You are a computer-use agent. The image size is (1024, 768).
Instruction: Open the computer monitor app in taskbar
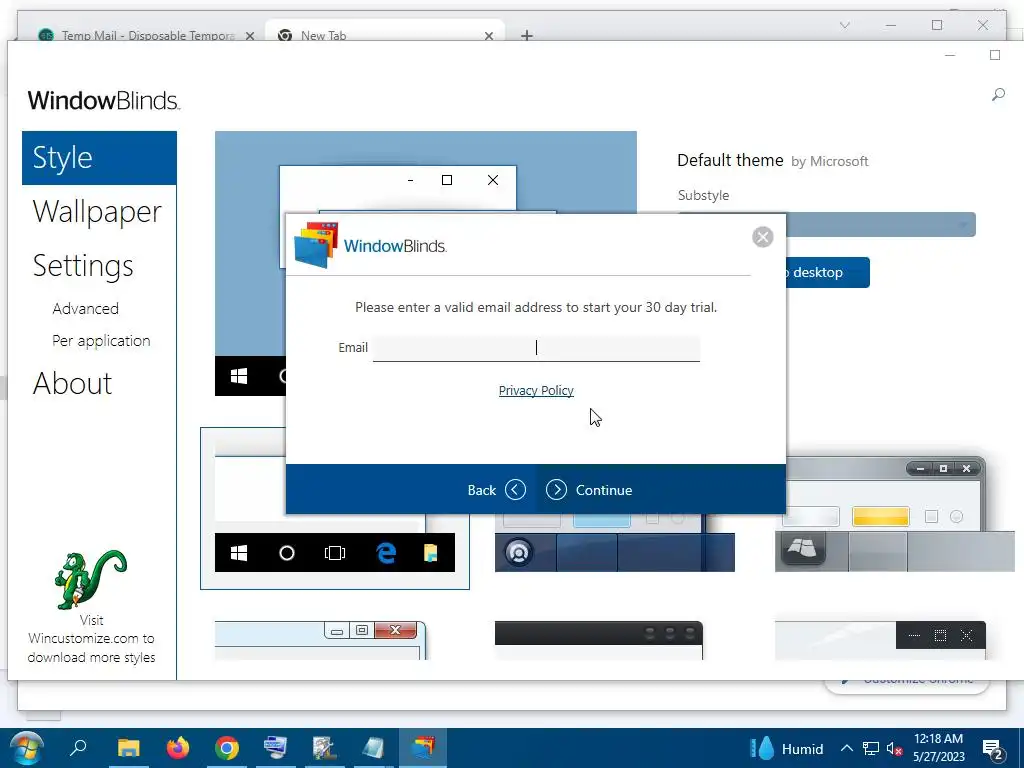tap(276, 748)
